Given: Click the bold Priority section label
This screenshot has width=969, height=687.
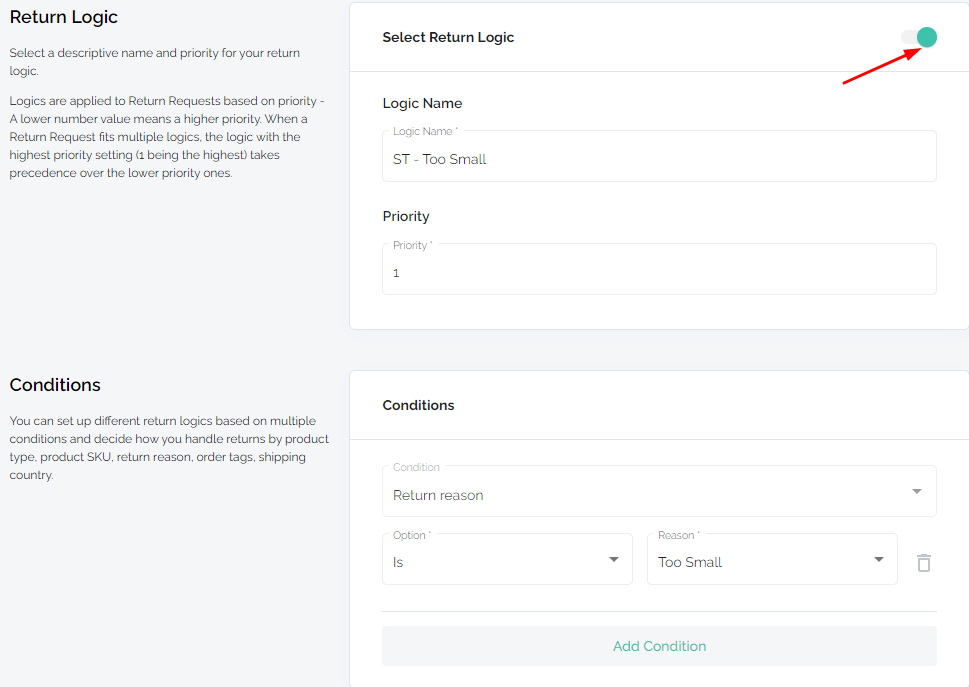Looking at the screenshot, I should 406,216.
